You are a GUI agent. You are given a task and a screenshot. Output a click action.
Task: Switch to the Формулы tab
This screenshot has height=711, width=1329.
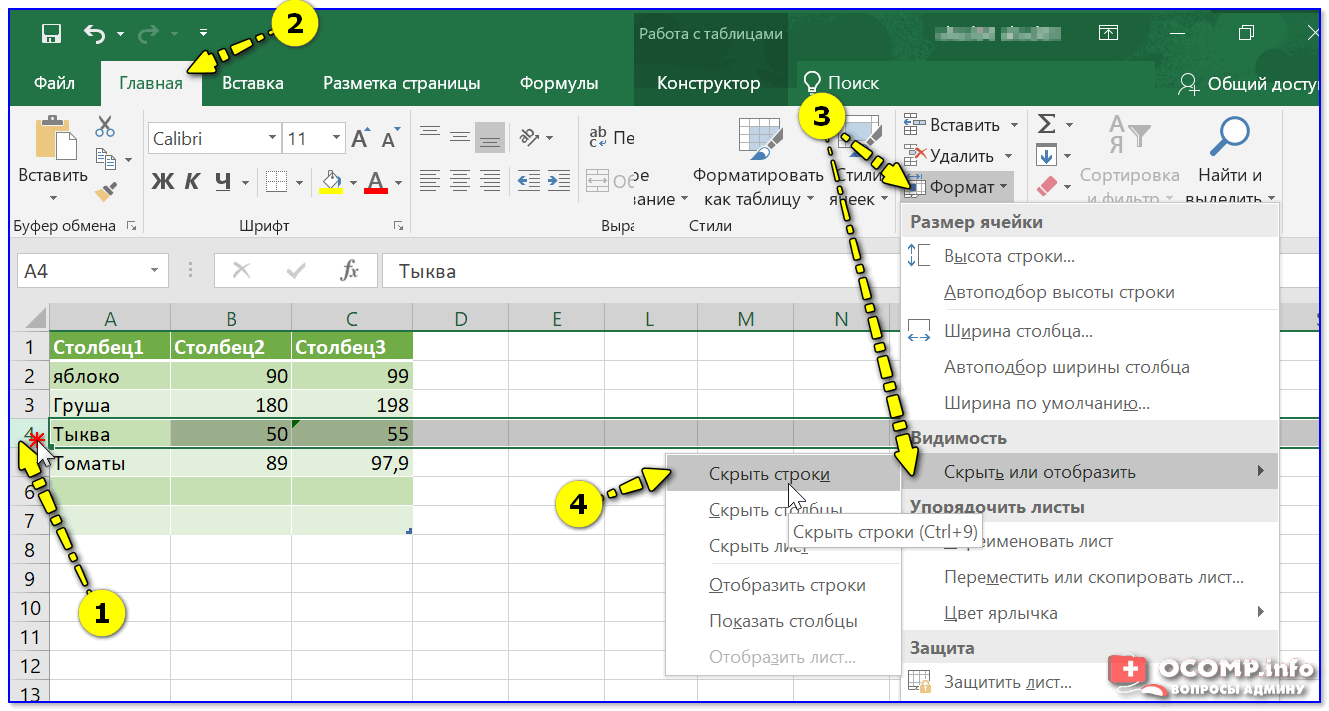[559, 83]
